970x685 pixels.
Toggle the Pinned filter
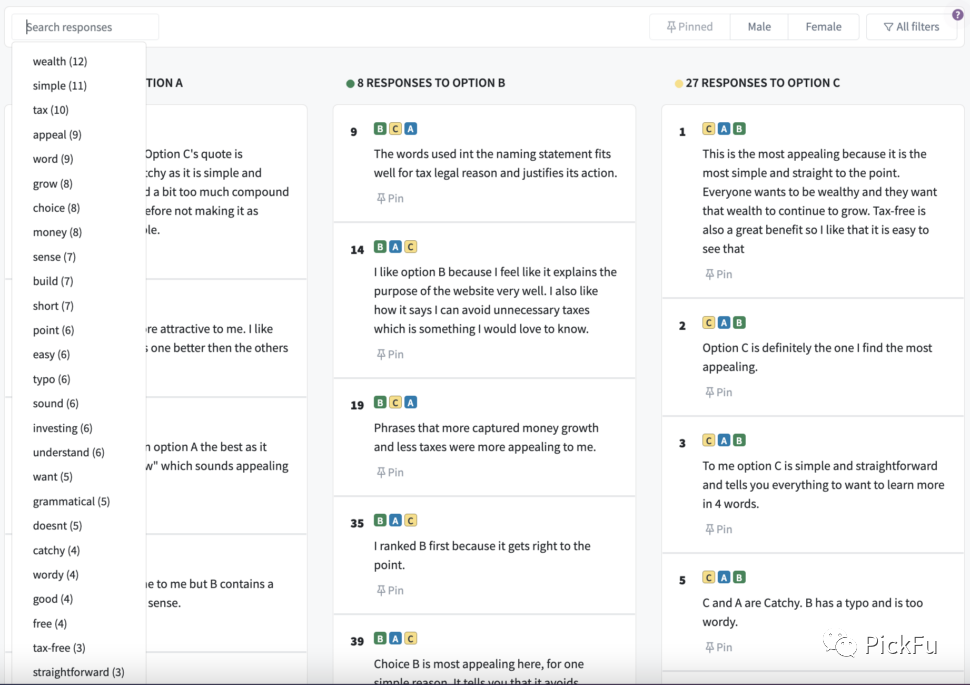click(x=690, y=27)
